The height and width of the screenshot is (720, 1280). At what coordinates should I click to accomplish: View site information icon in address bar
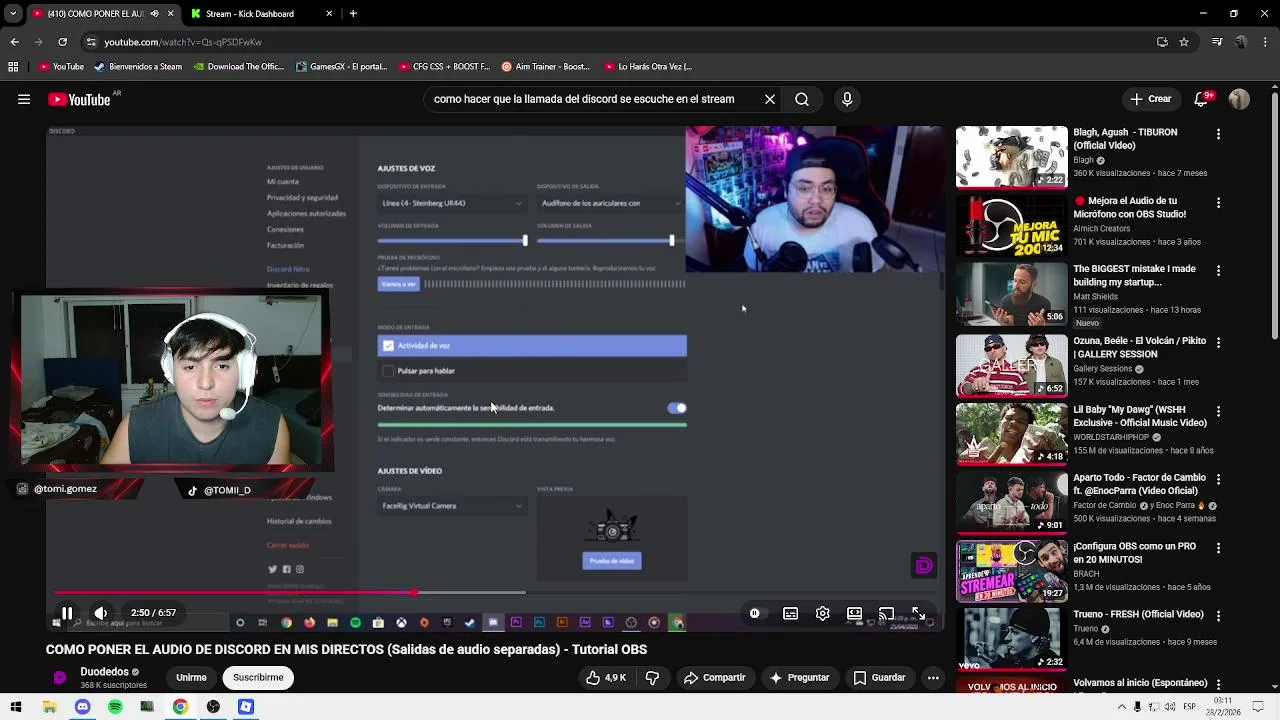91,42
